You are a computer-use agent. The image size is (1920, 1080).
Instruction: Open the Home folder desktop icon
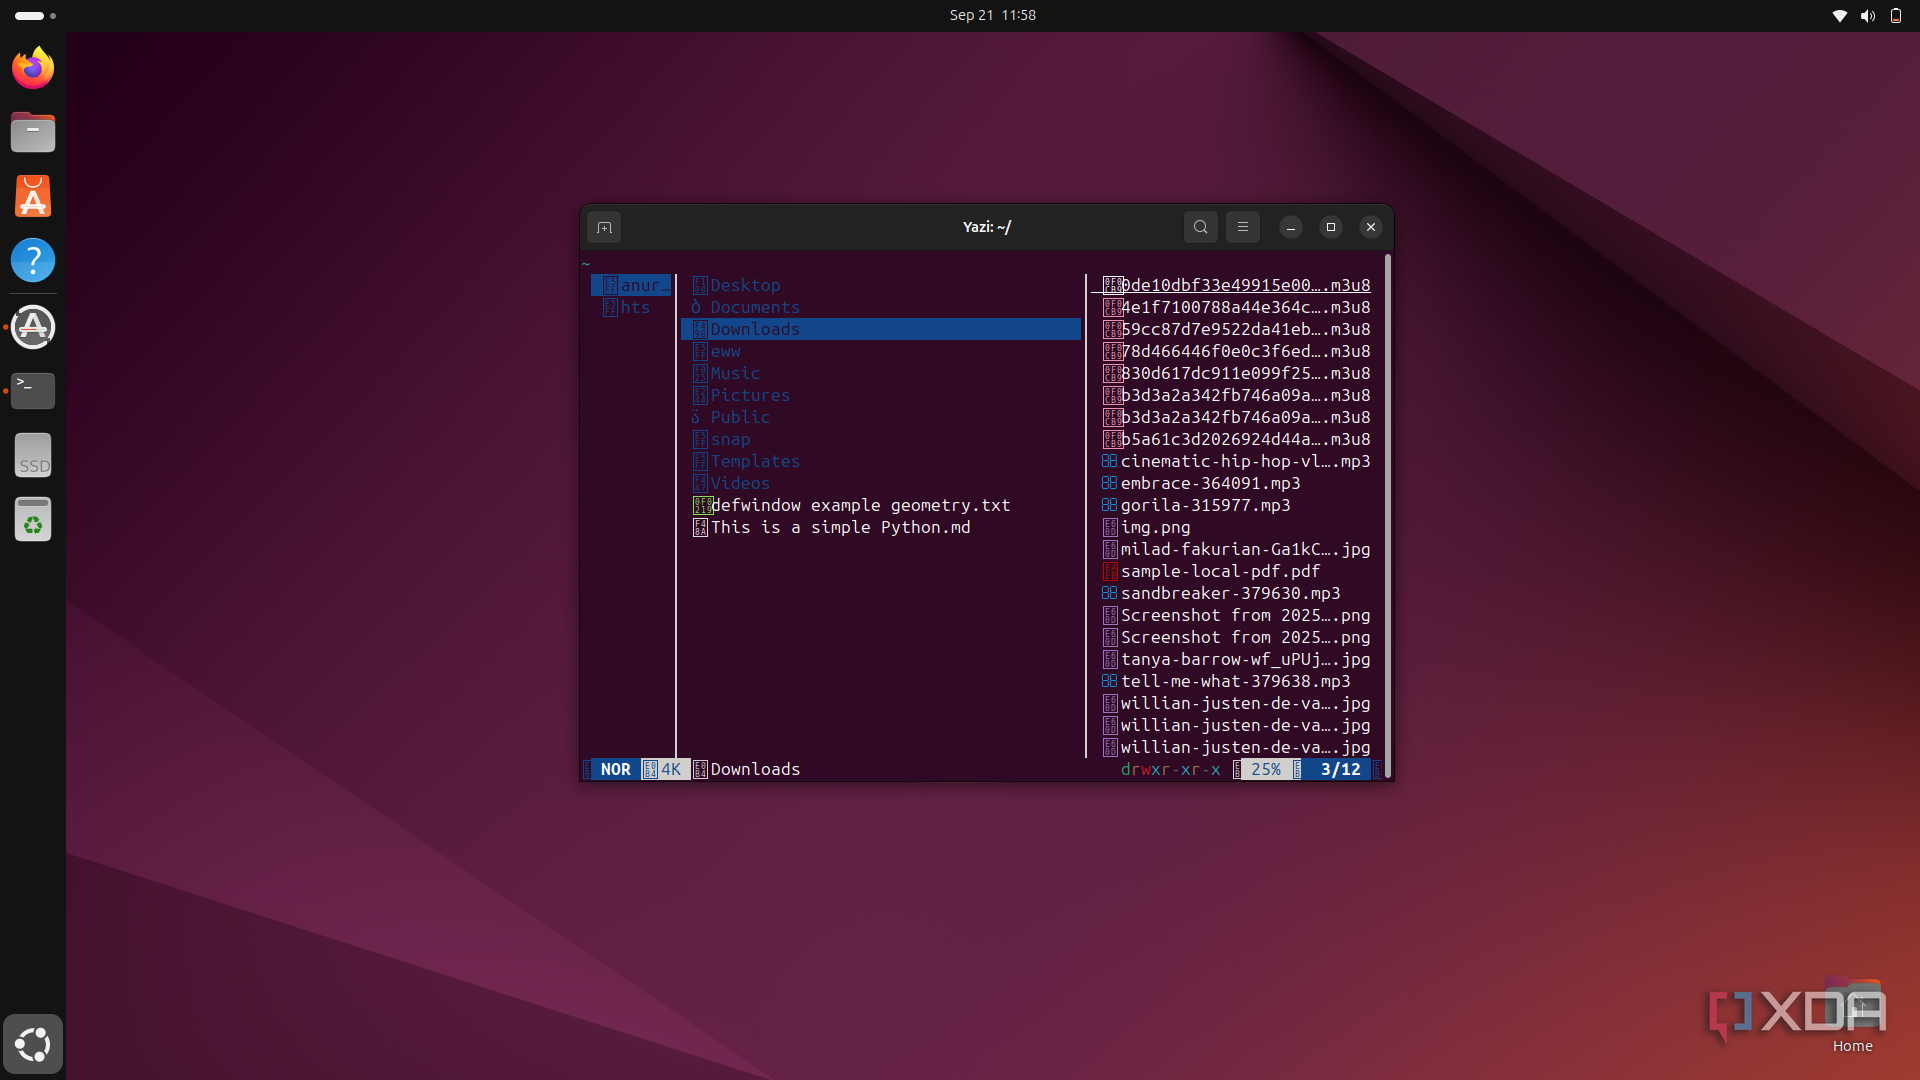pyautogui.click(x=1852, y=1015)
